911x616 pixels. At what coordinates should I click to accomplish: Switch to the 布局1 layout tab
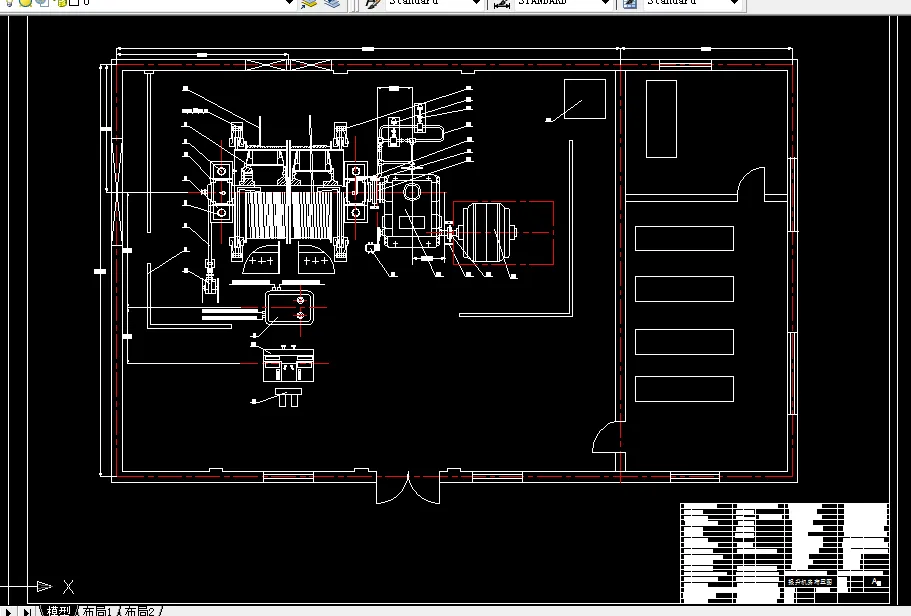coord(97,611)
